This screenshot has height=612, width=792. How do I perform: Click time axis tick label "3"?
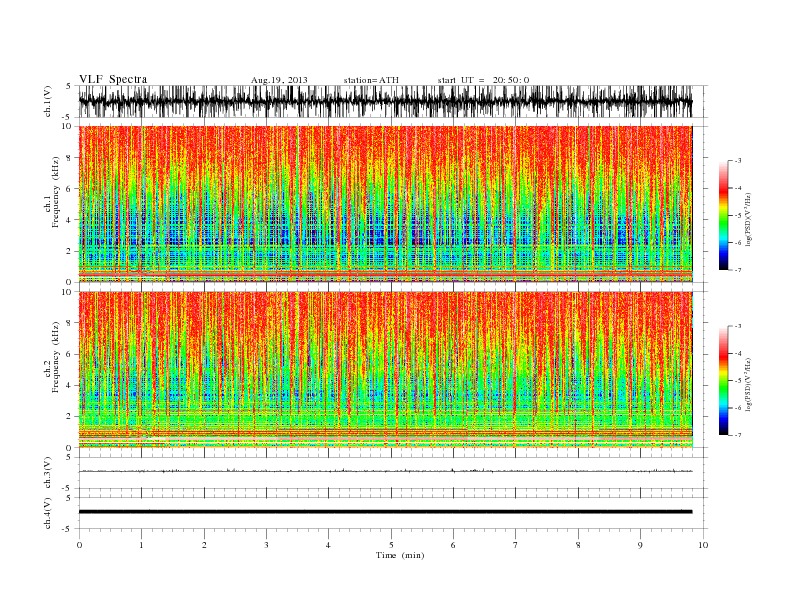coord(266,545)
